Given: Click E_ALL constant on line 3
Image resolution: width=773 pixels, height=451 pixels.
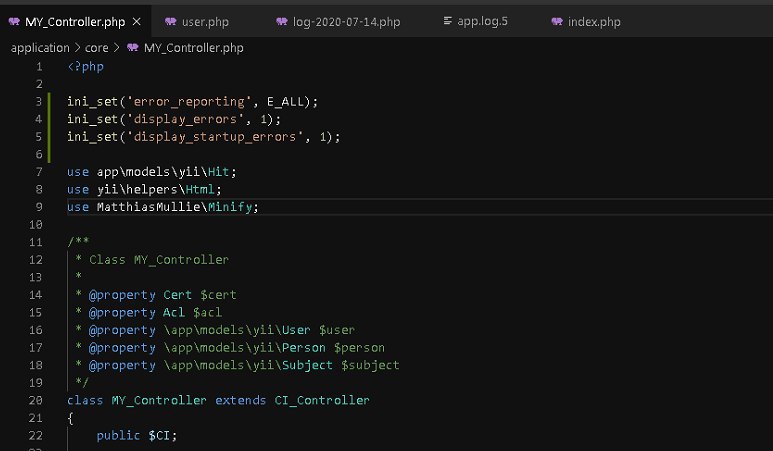Looking at the screenshot, I should pos(285,102).
